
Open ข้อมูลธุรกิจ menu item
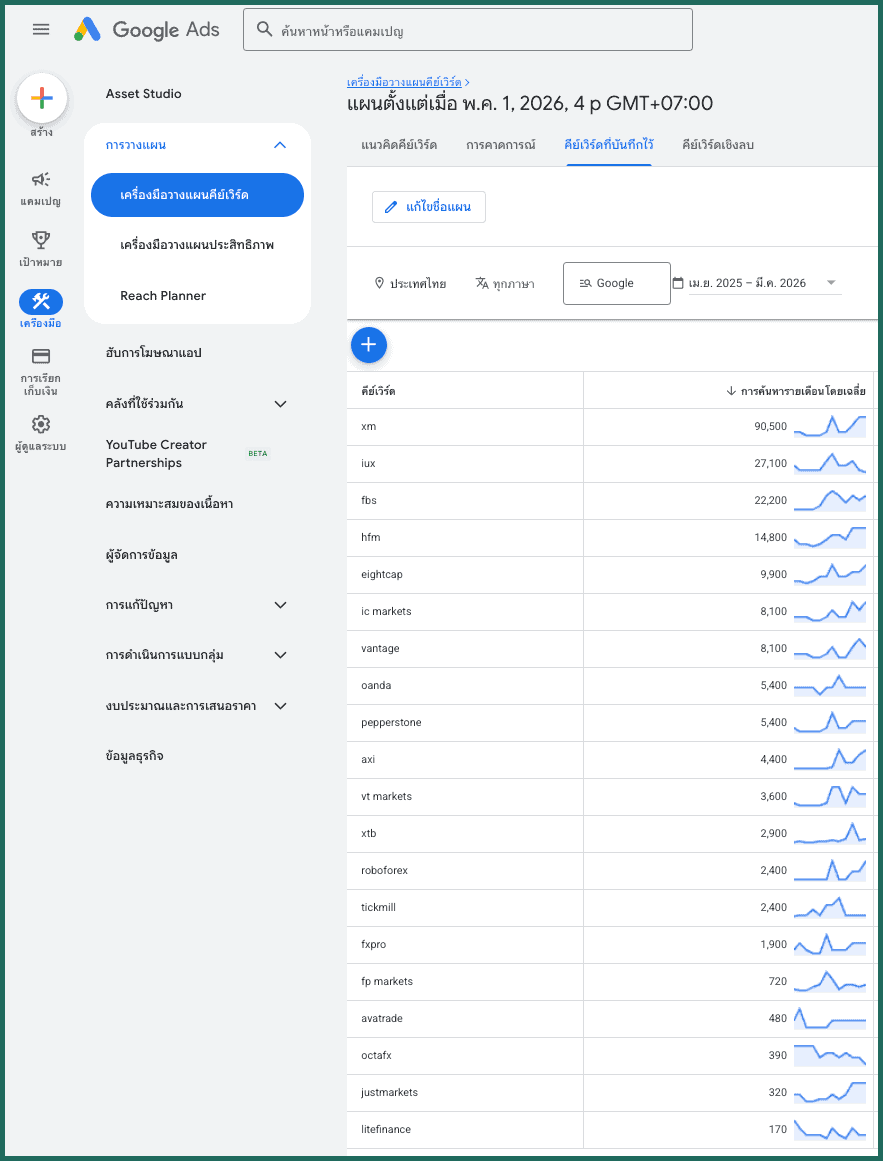pos(135,756)
